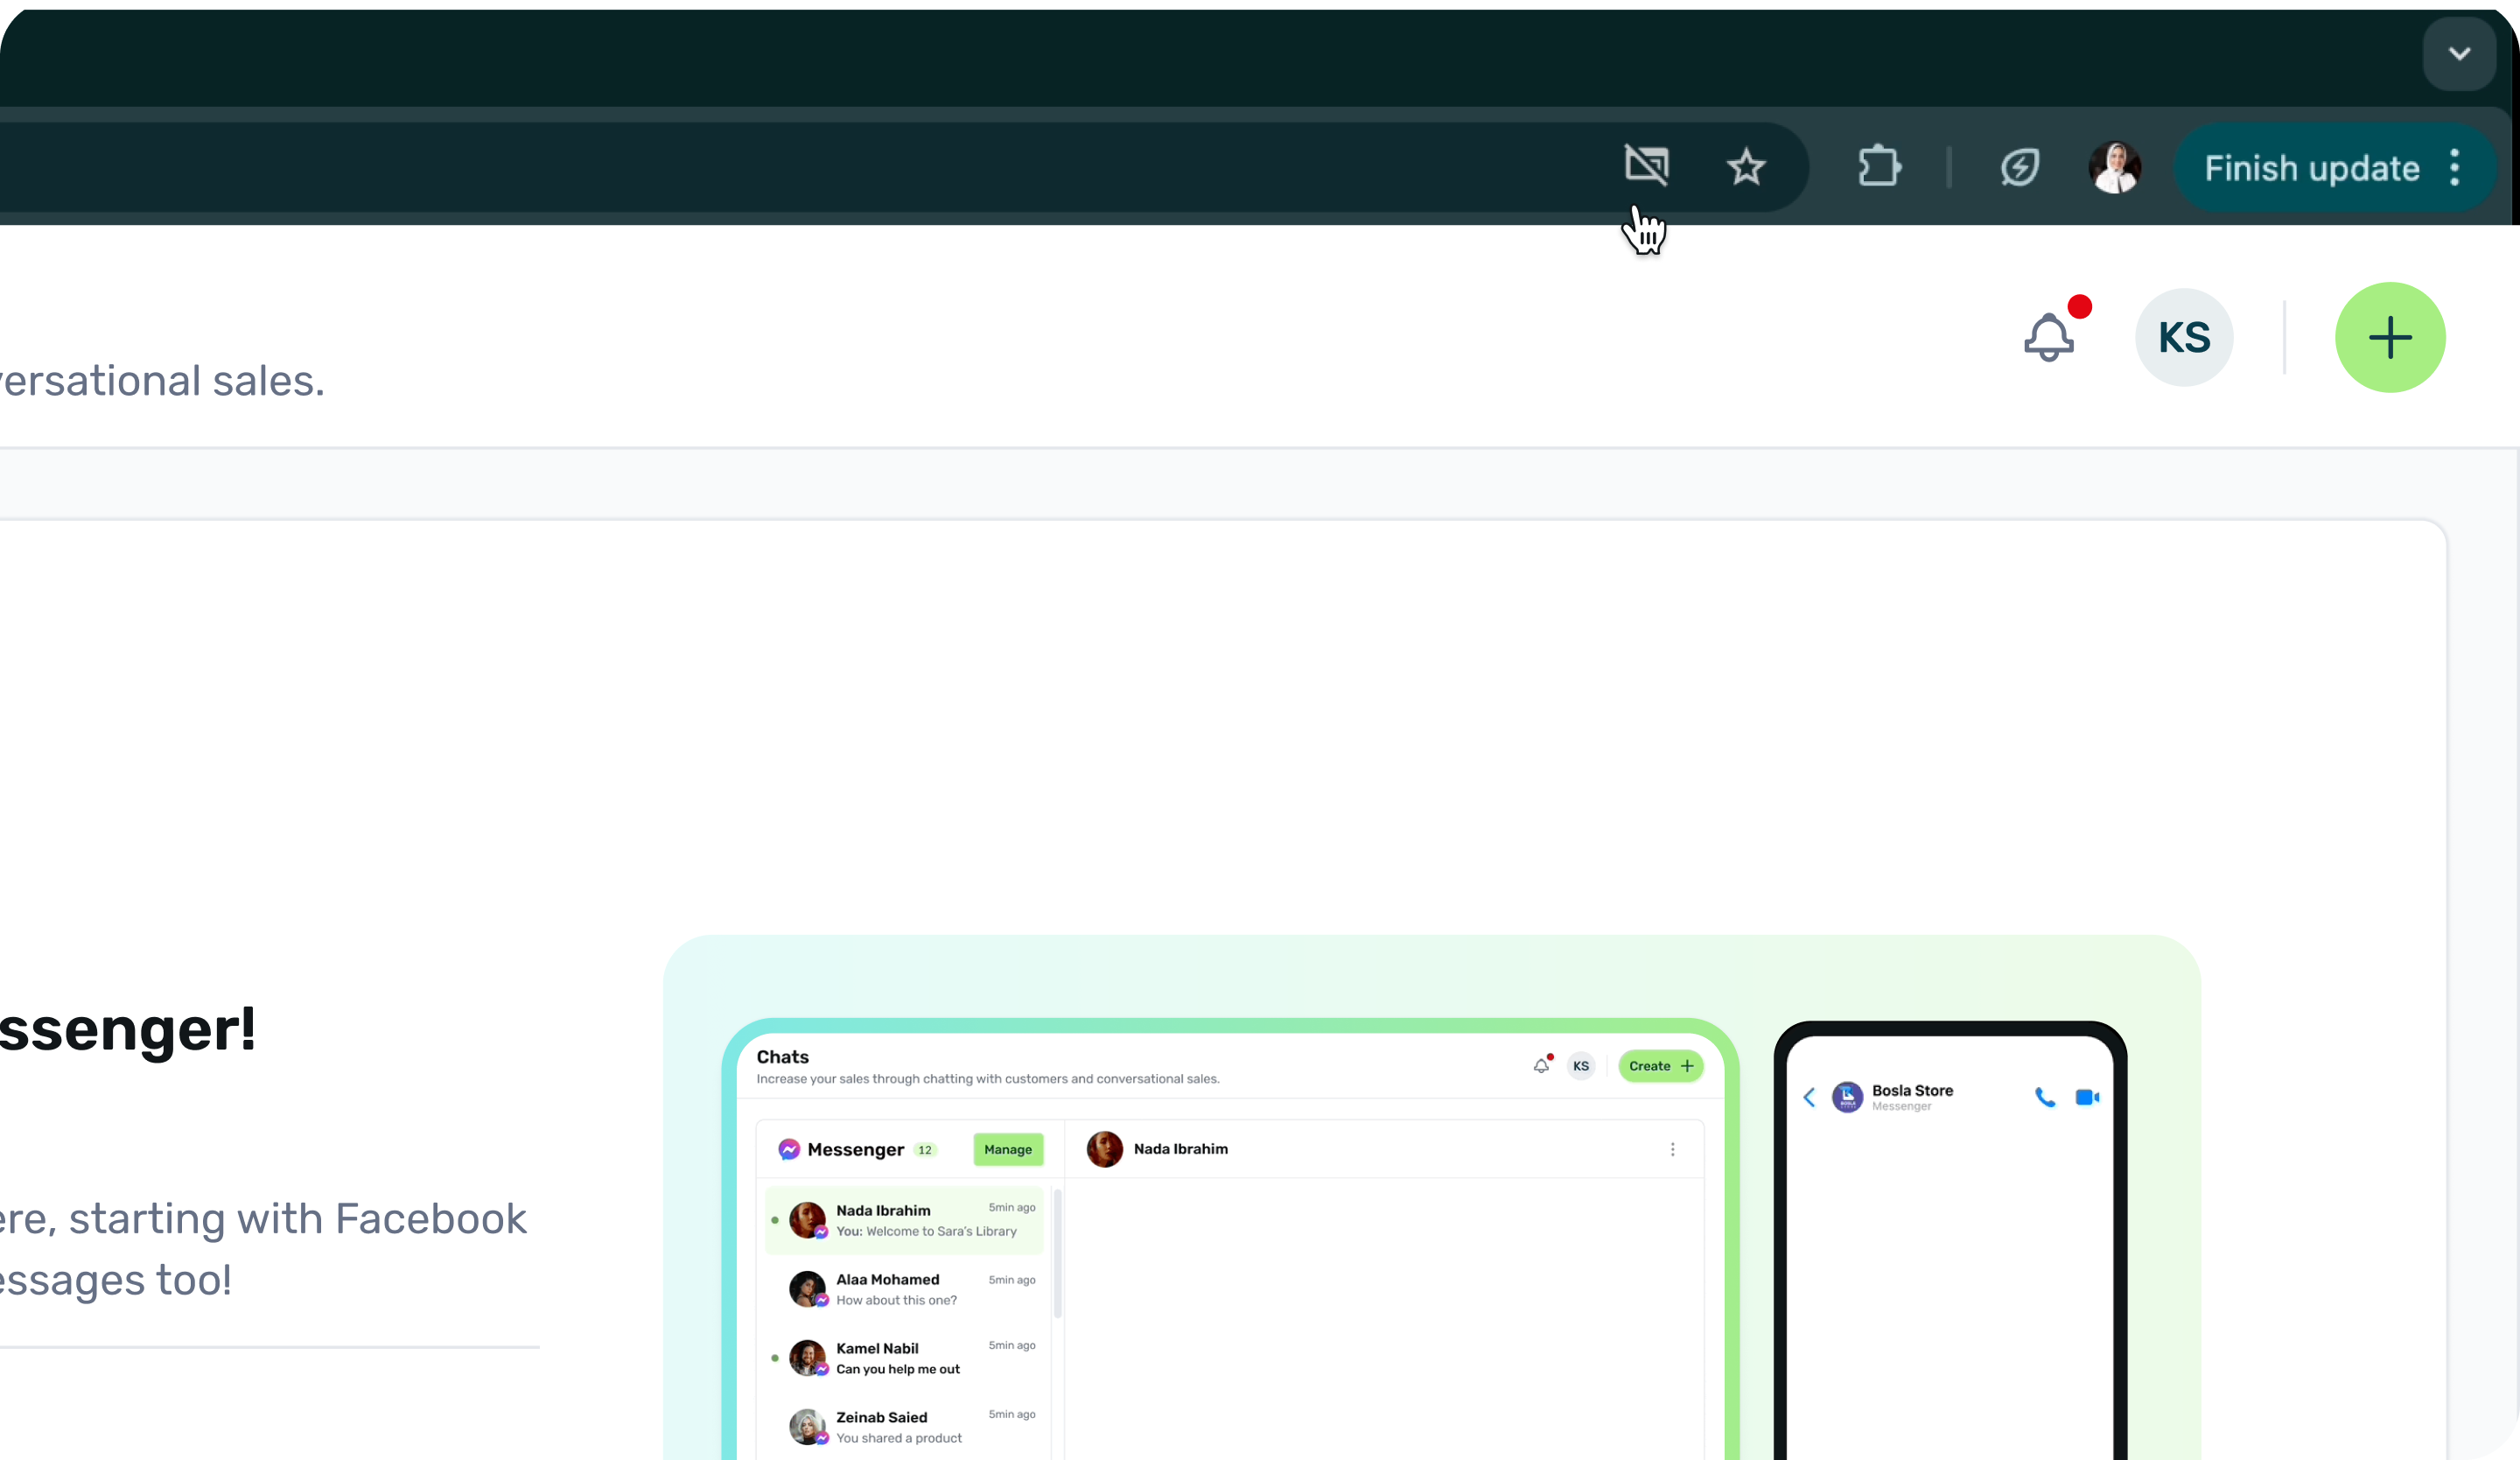Image resolution: width=2520 pixels, height=1460 pixels.
Task: Open Nada Ibrahim conversation three-dot options
Action: point(1672,1149)
